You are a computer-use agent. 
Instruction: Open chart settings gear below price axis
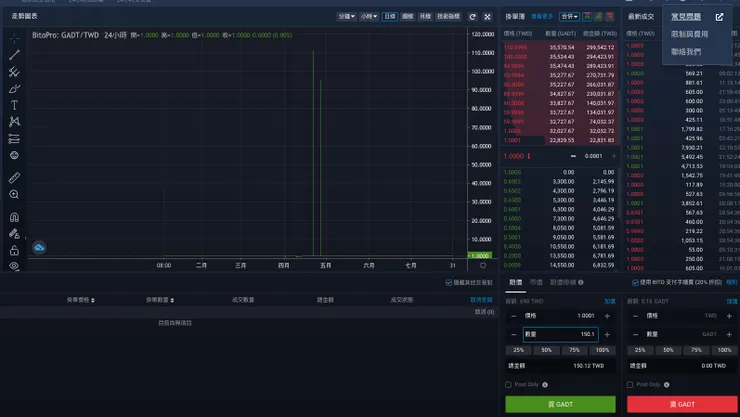483,266
